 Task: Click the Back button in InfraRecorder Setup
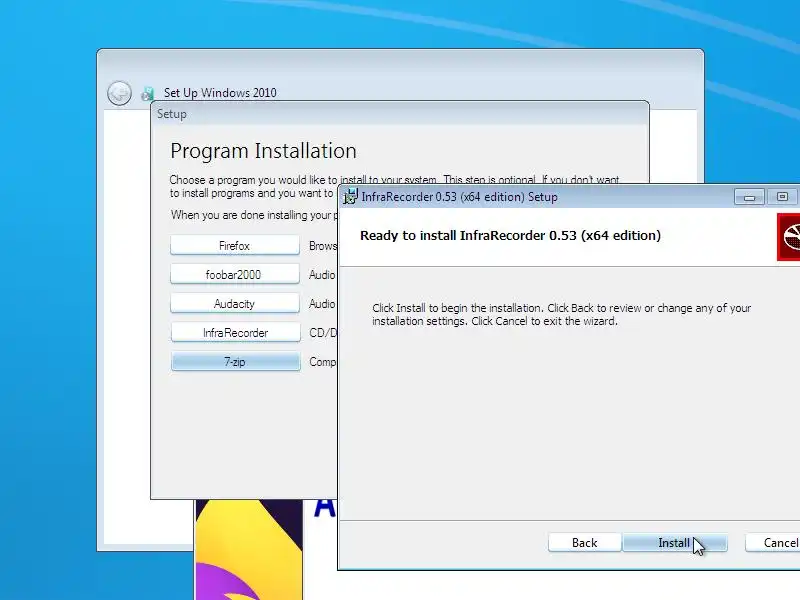click(585, 543)
